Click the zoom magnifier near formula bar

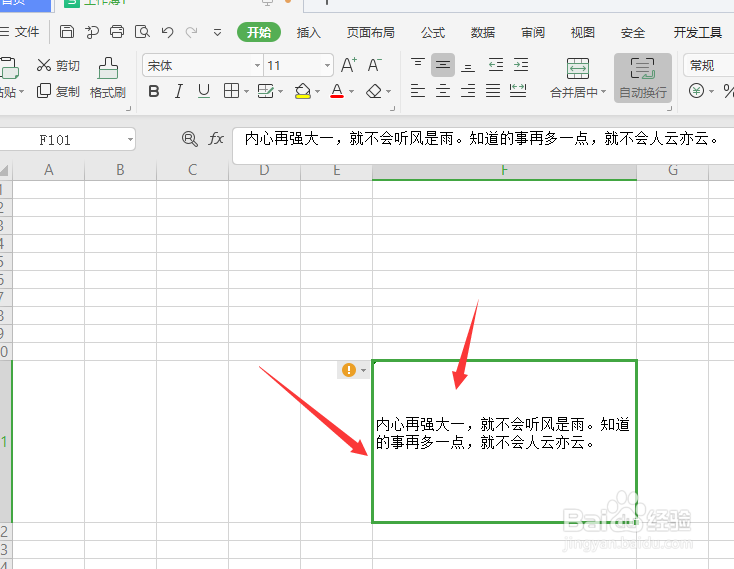point(190,139)
